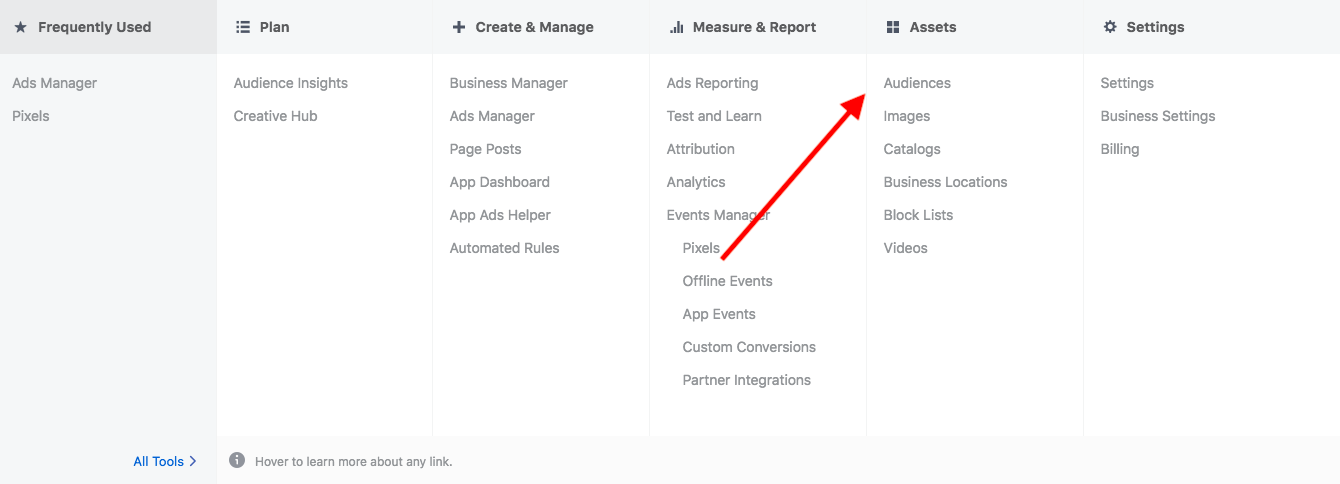Image resolution: width=1340 pixels, height=484 pixels.
Task: Open Block Lists
Action: pyautogui.click(x=919, y=215)
